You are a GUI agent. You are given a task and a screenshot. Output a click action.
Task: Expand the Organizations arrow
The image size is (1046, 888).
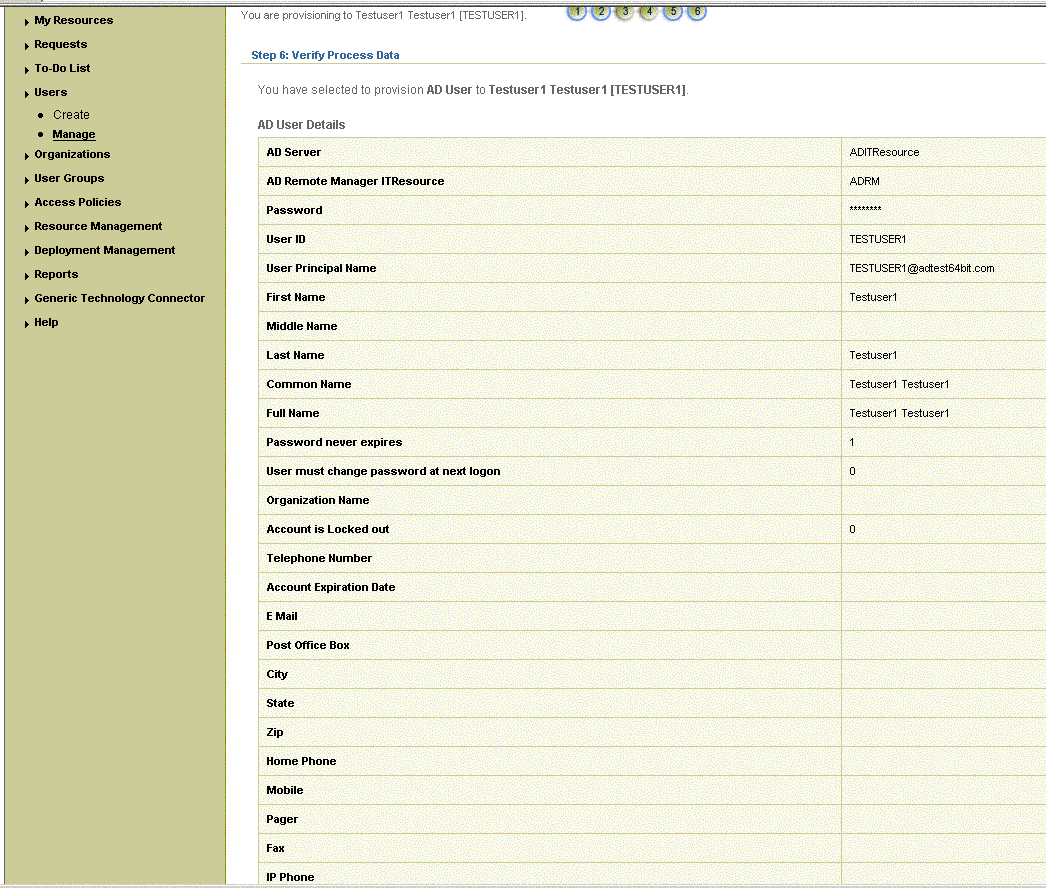coord(27,156)
